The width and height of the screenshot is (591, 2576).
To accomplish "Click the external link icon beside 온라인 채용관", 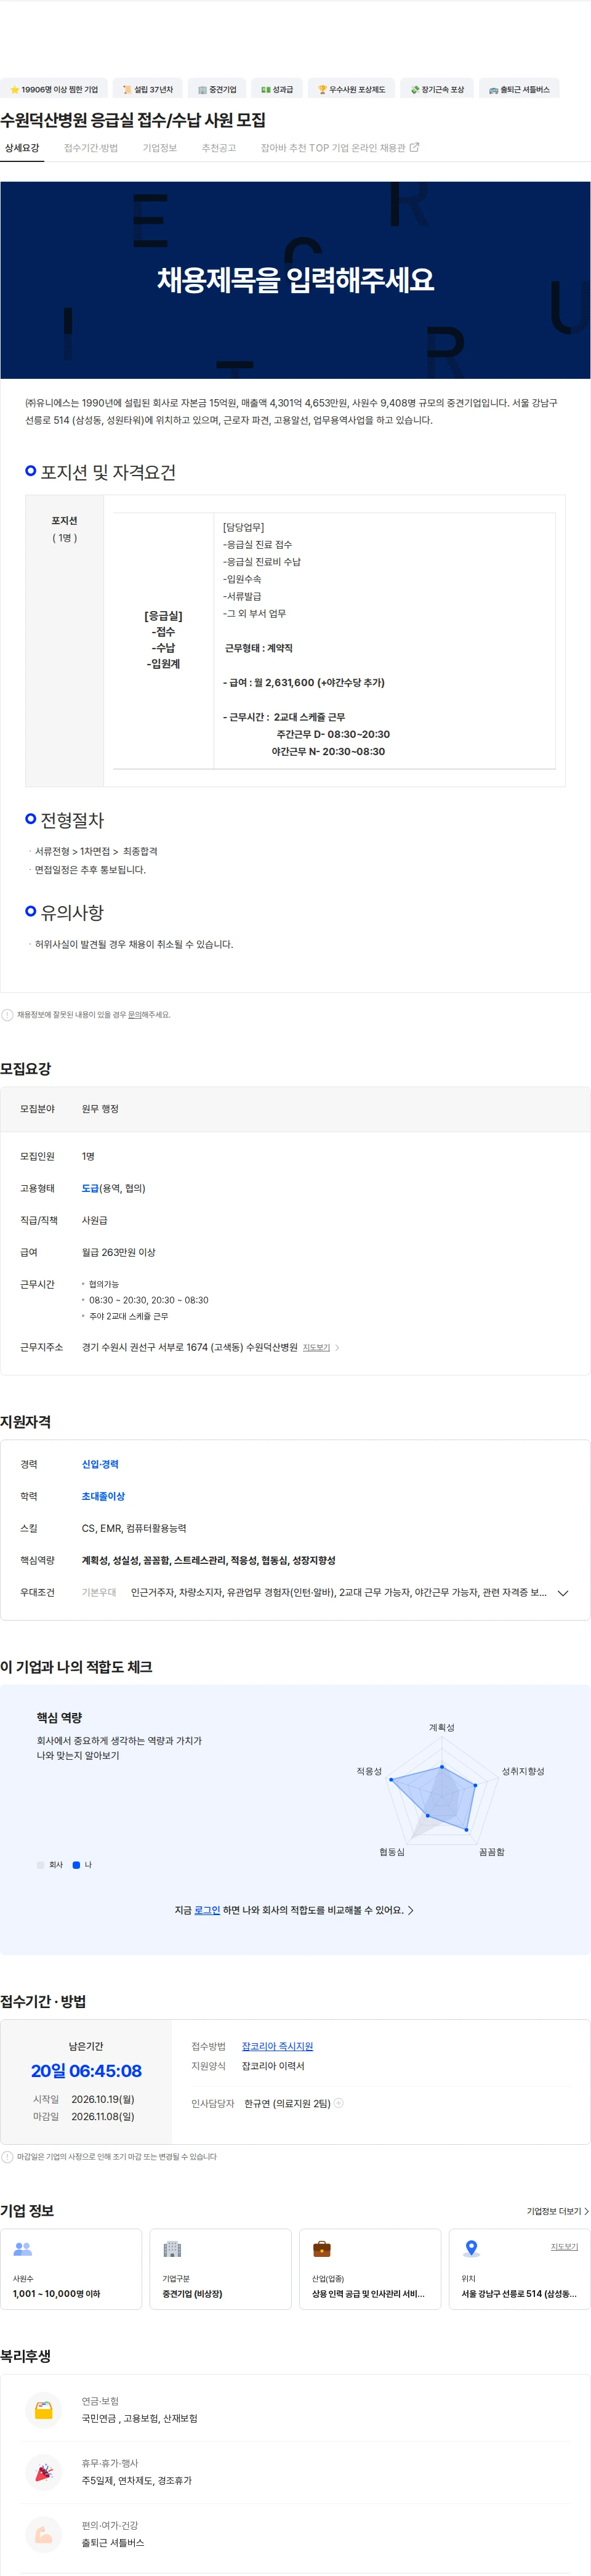I will pos(415,147).
